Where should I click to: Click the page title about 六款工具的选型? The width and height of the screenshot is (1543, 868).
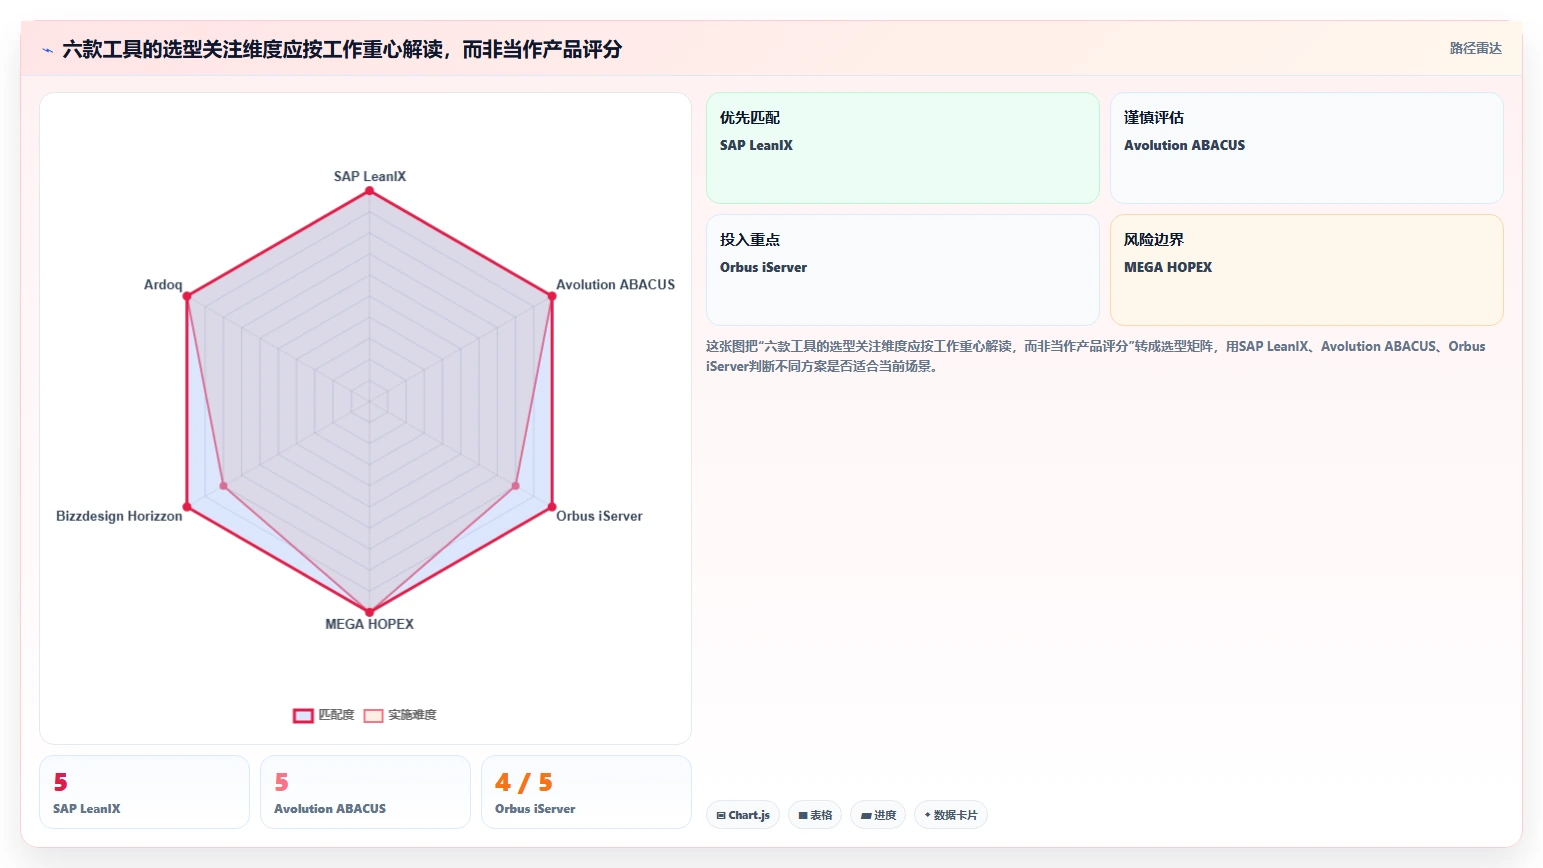[x=342, y=49]
